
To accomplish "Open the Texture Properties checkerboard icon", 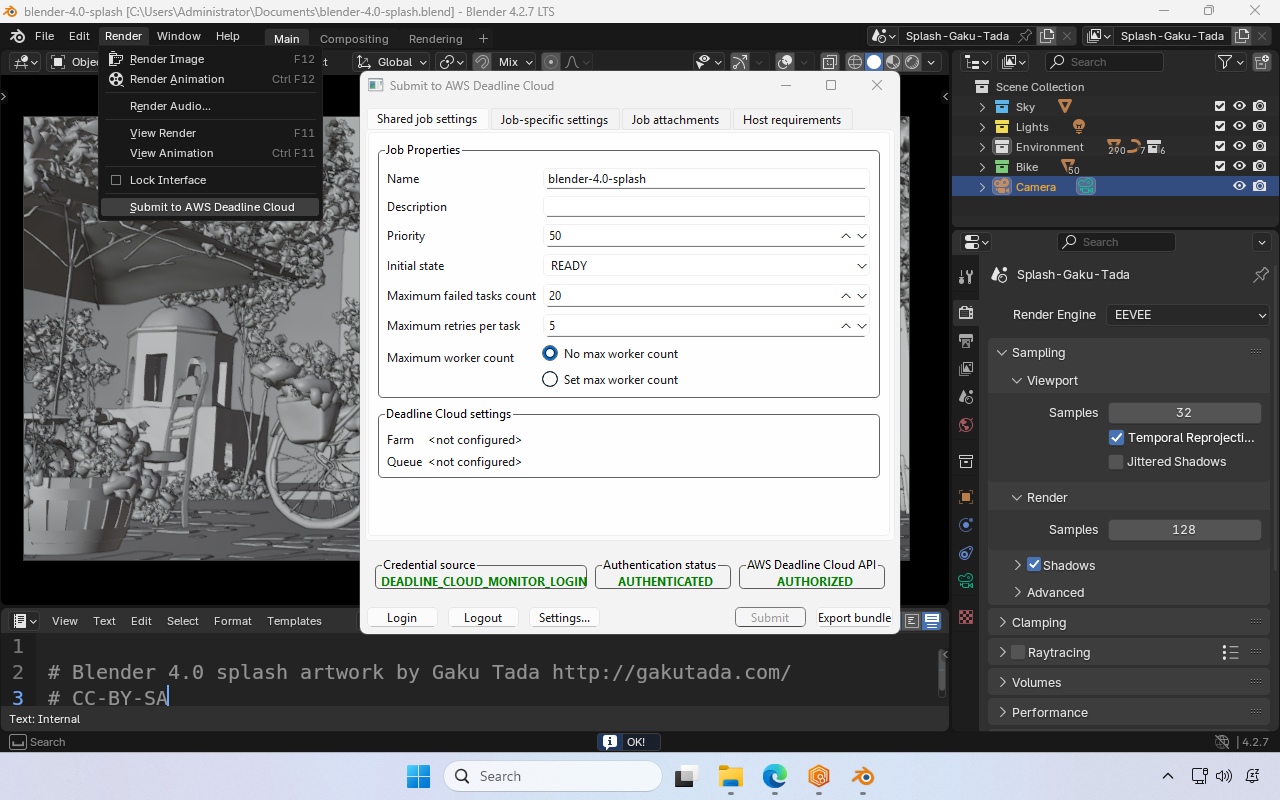I will click(x=965, y=617).
